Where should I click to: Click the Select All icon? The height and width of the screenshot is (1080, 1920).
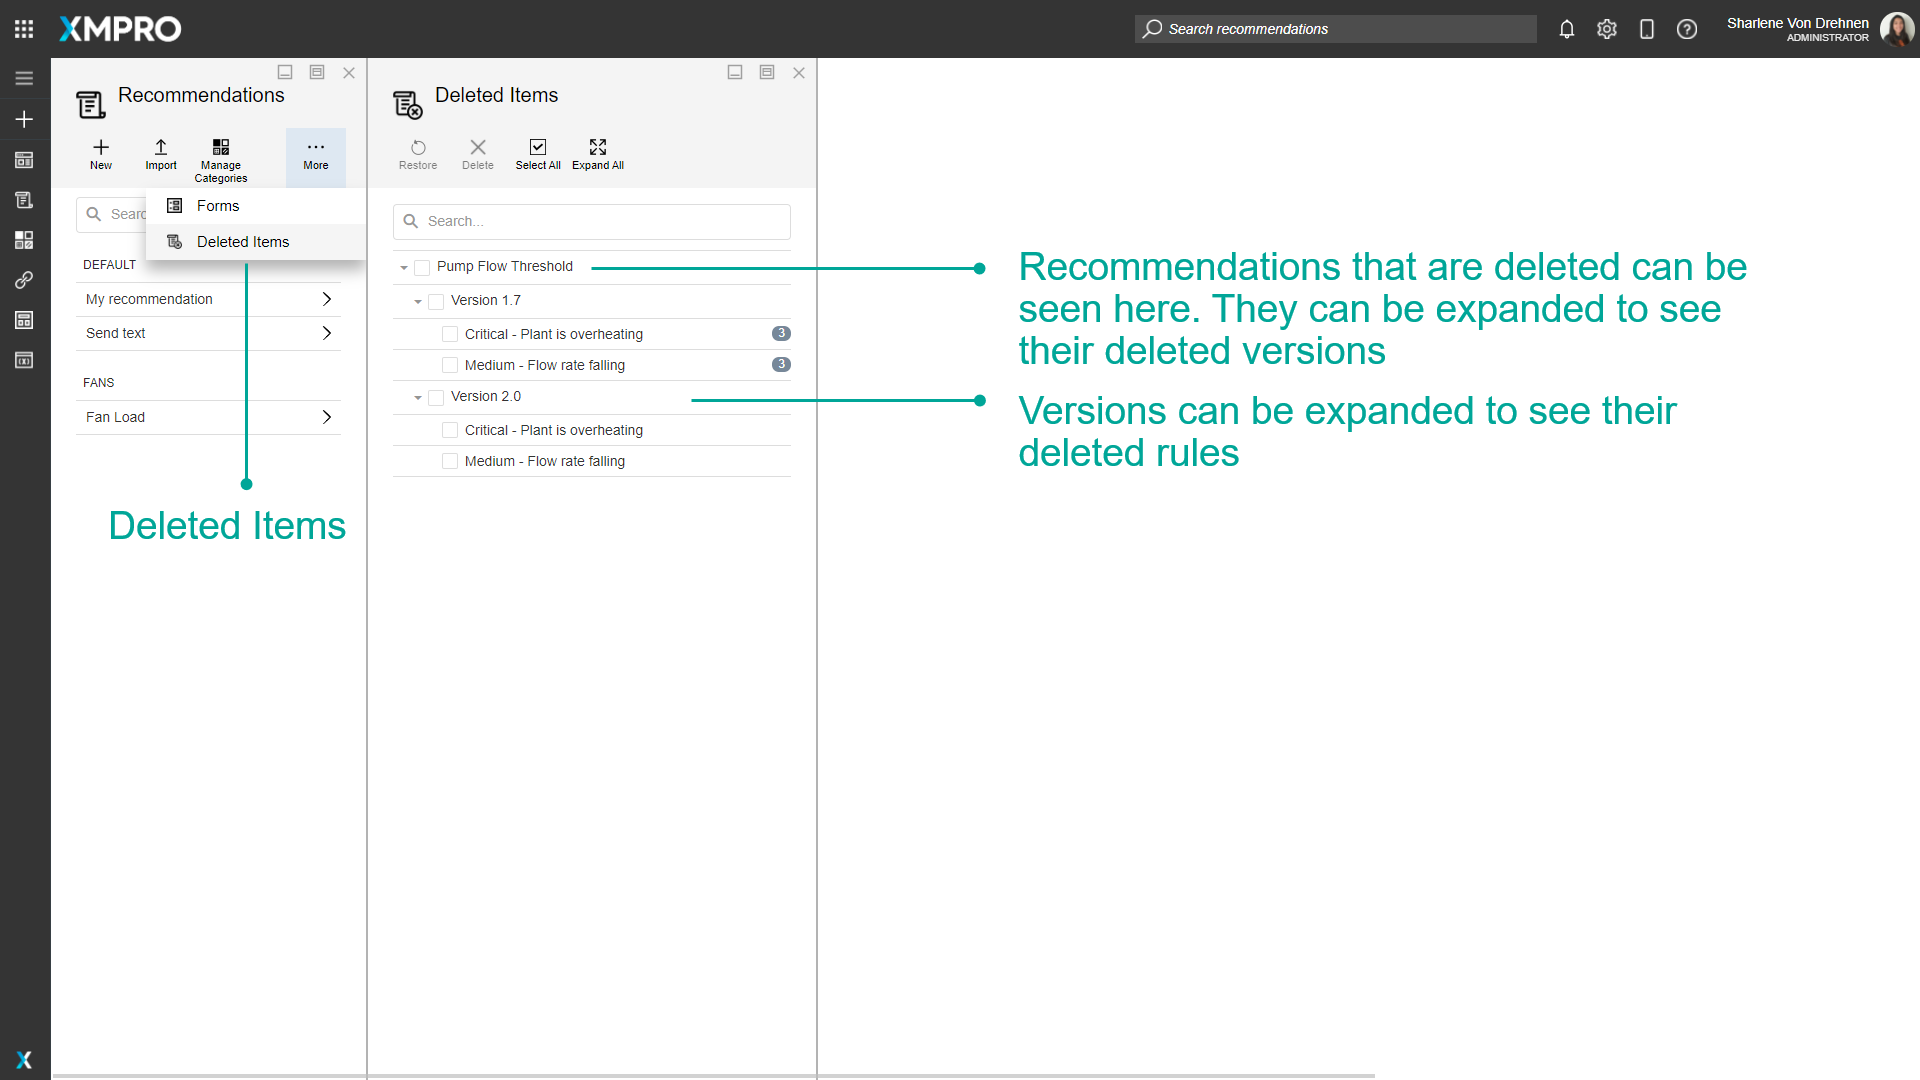coord(538,148)
